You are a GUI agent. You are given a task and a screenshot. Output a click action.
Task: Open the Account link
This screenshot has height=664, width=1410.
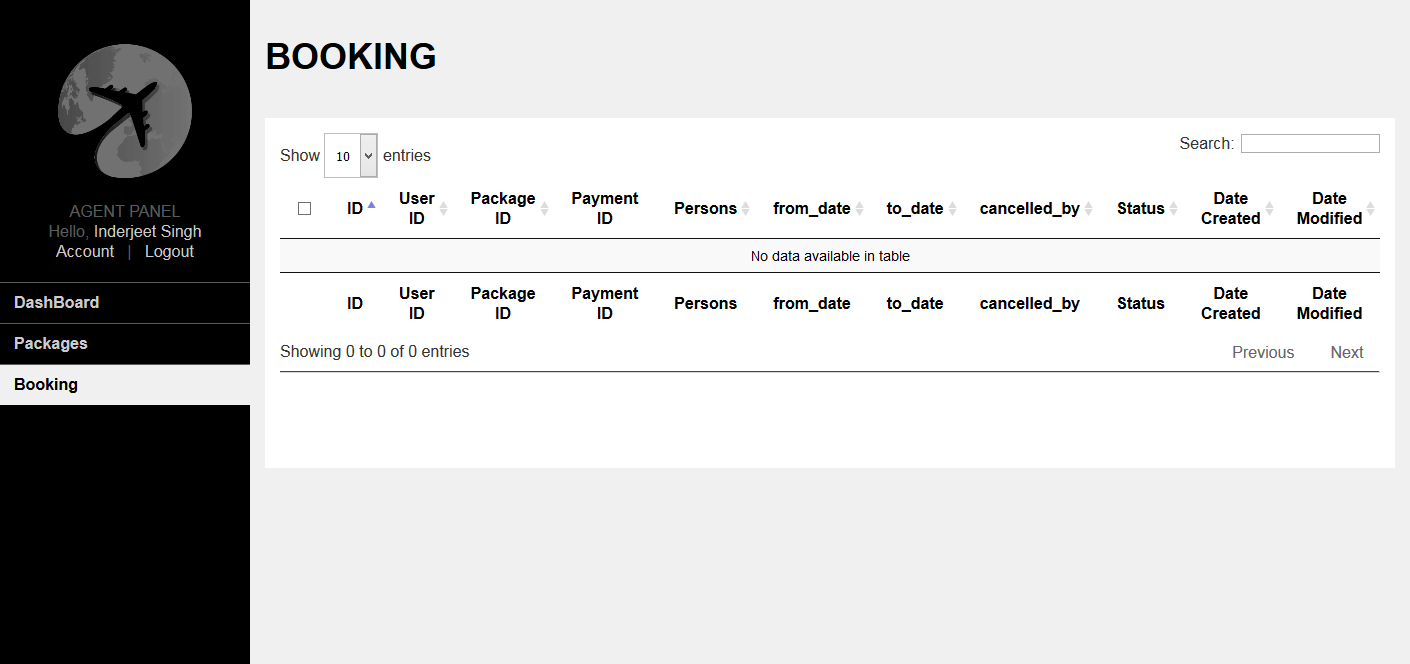pyautogui.click(x=85, y=252)
